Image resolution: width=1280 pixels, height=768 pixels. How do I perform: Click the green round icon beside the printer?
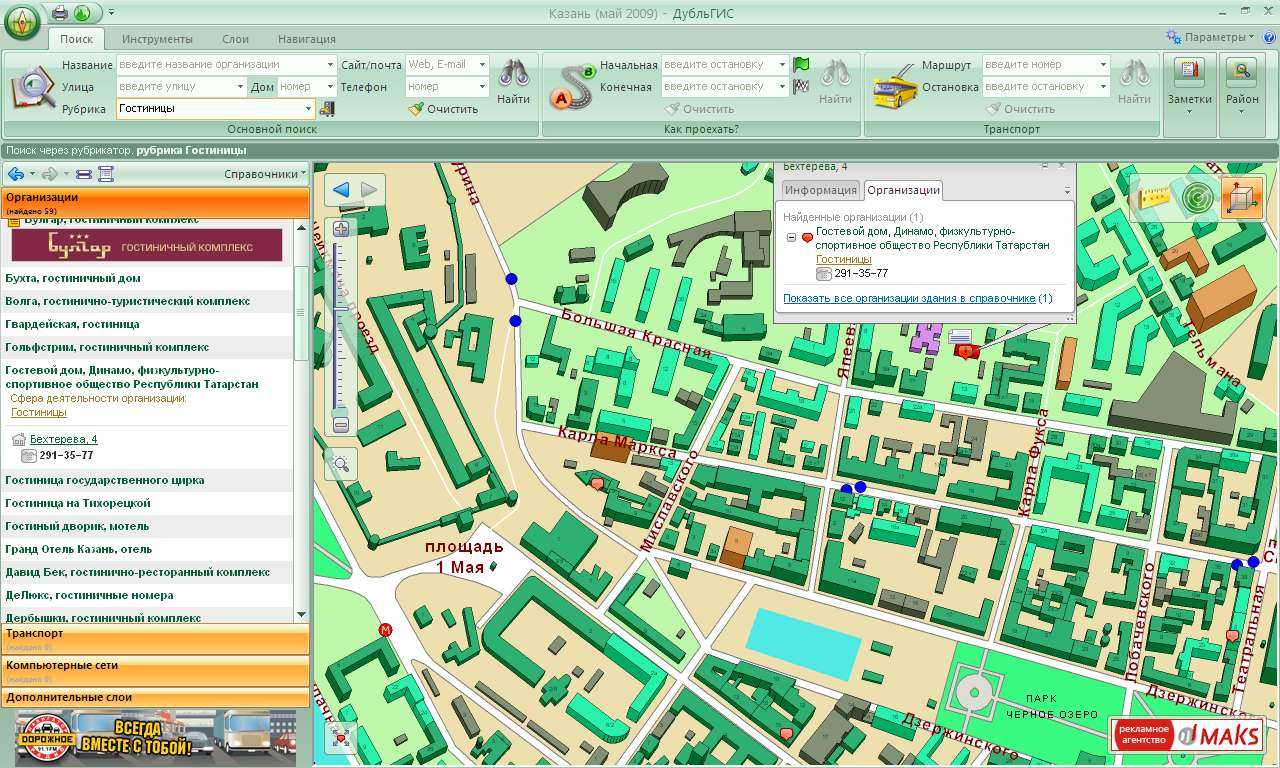(x=82, y=13)
